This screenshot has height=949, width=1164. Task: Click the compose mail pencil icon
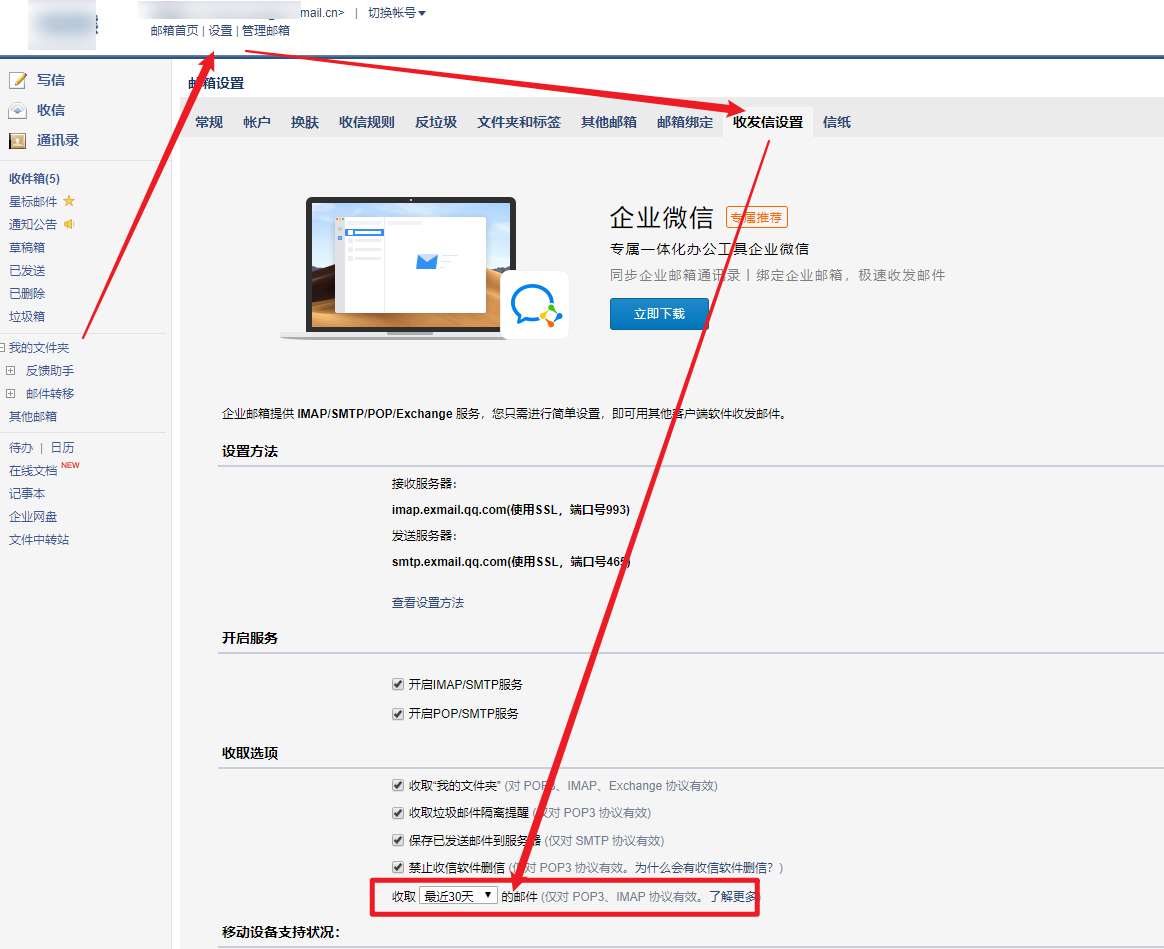[x=18, y=80]
